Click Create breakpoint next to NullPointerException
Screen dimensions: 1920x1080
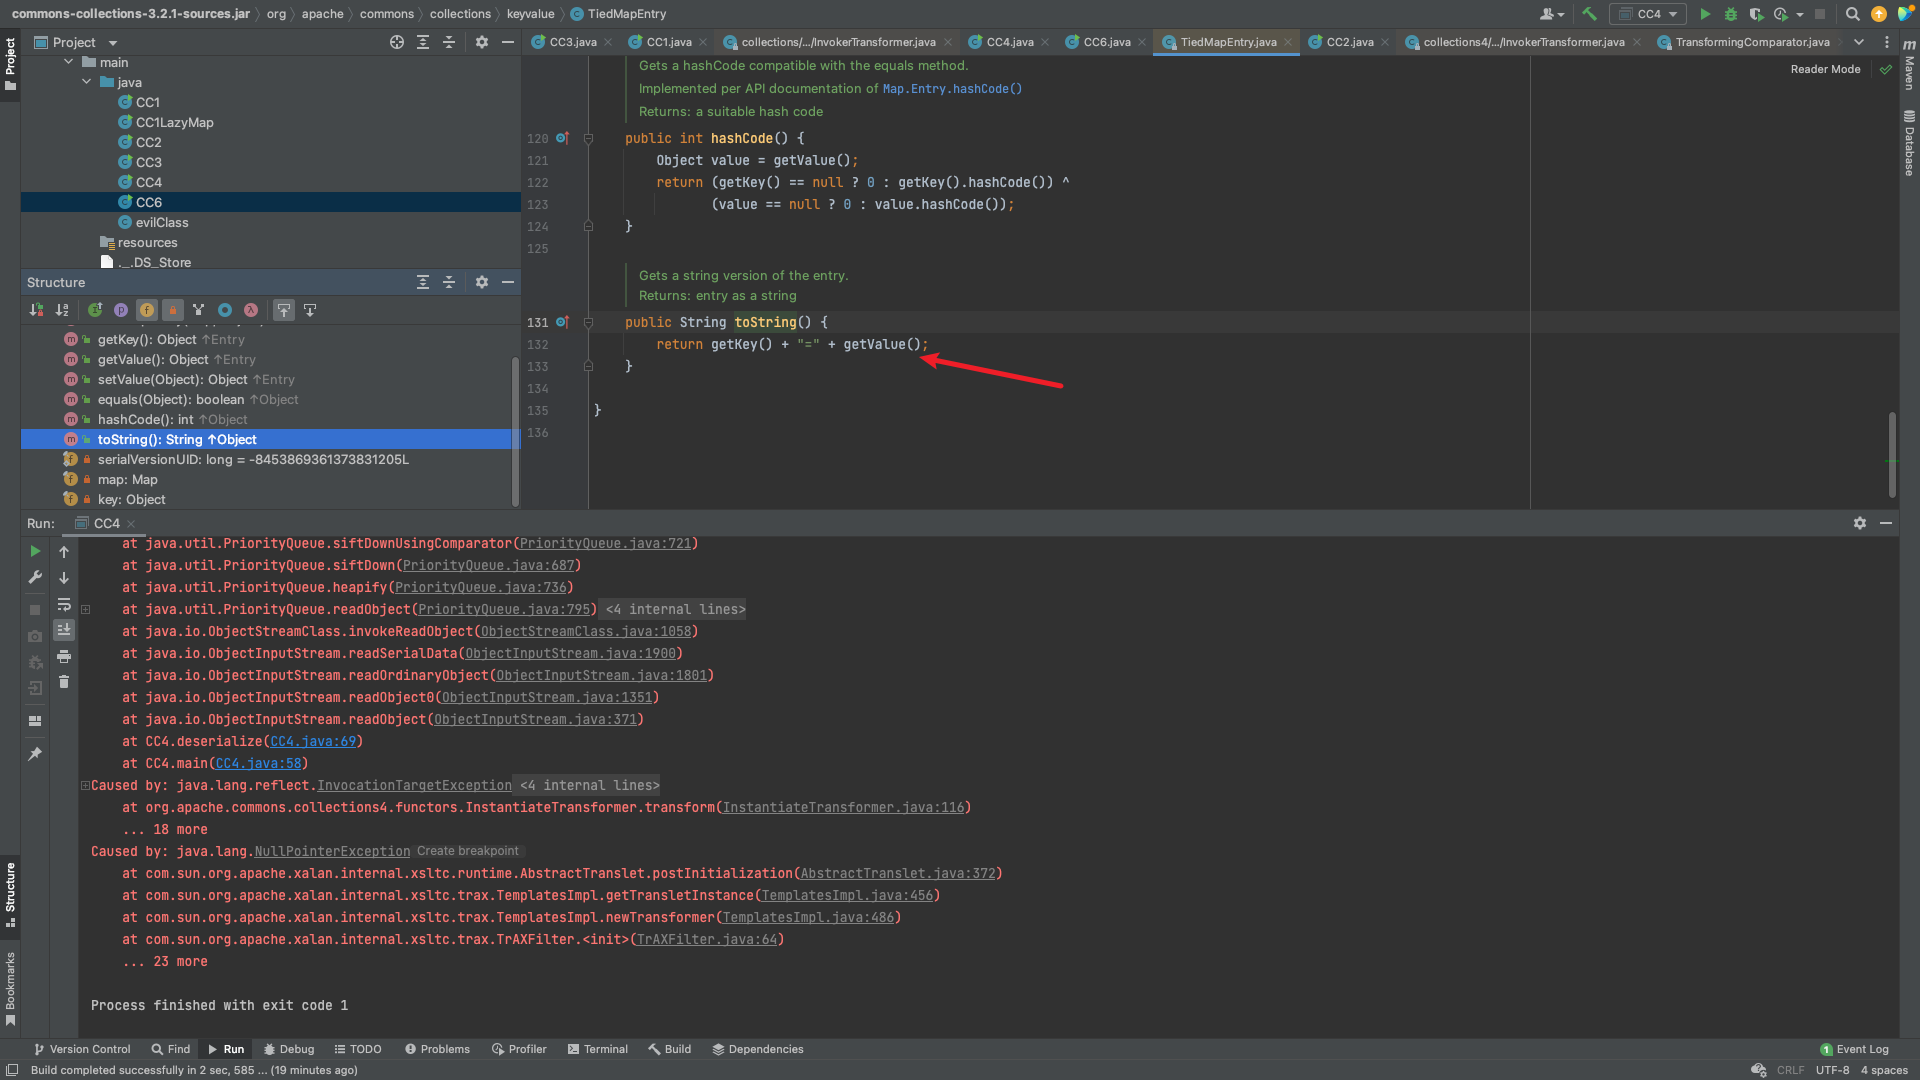point(467,851)
